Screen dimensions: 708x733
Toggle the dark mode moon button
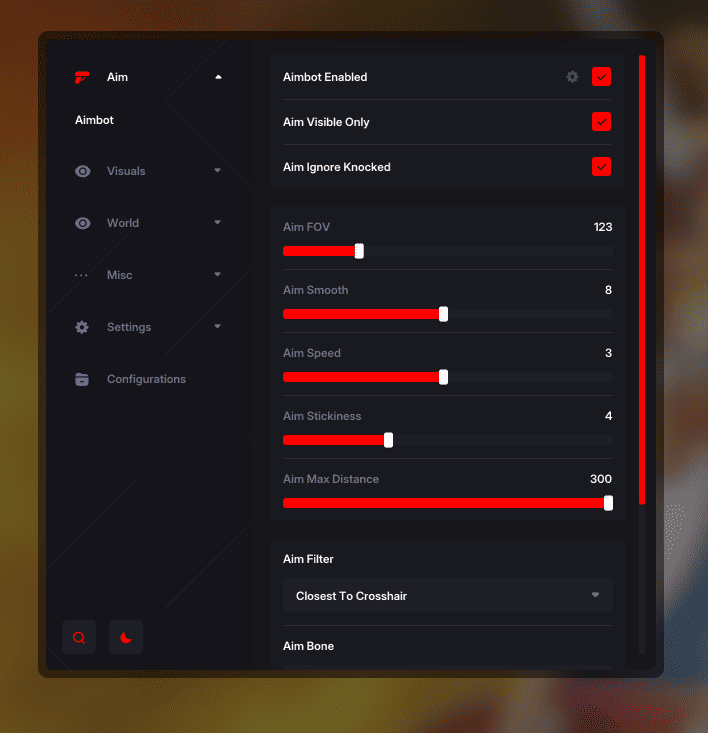(126, 637)
